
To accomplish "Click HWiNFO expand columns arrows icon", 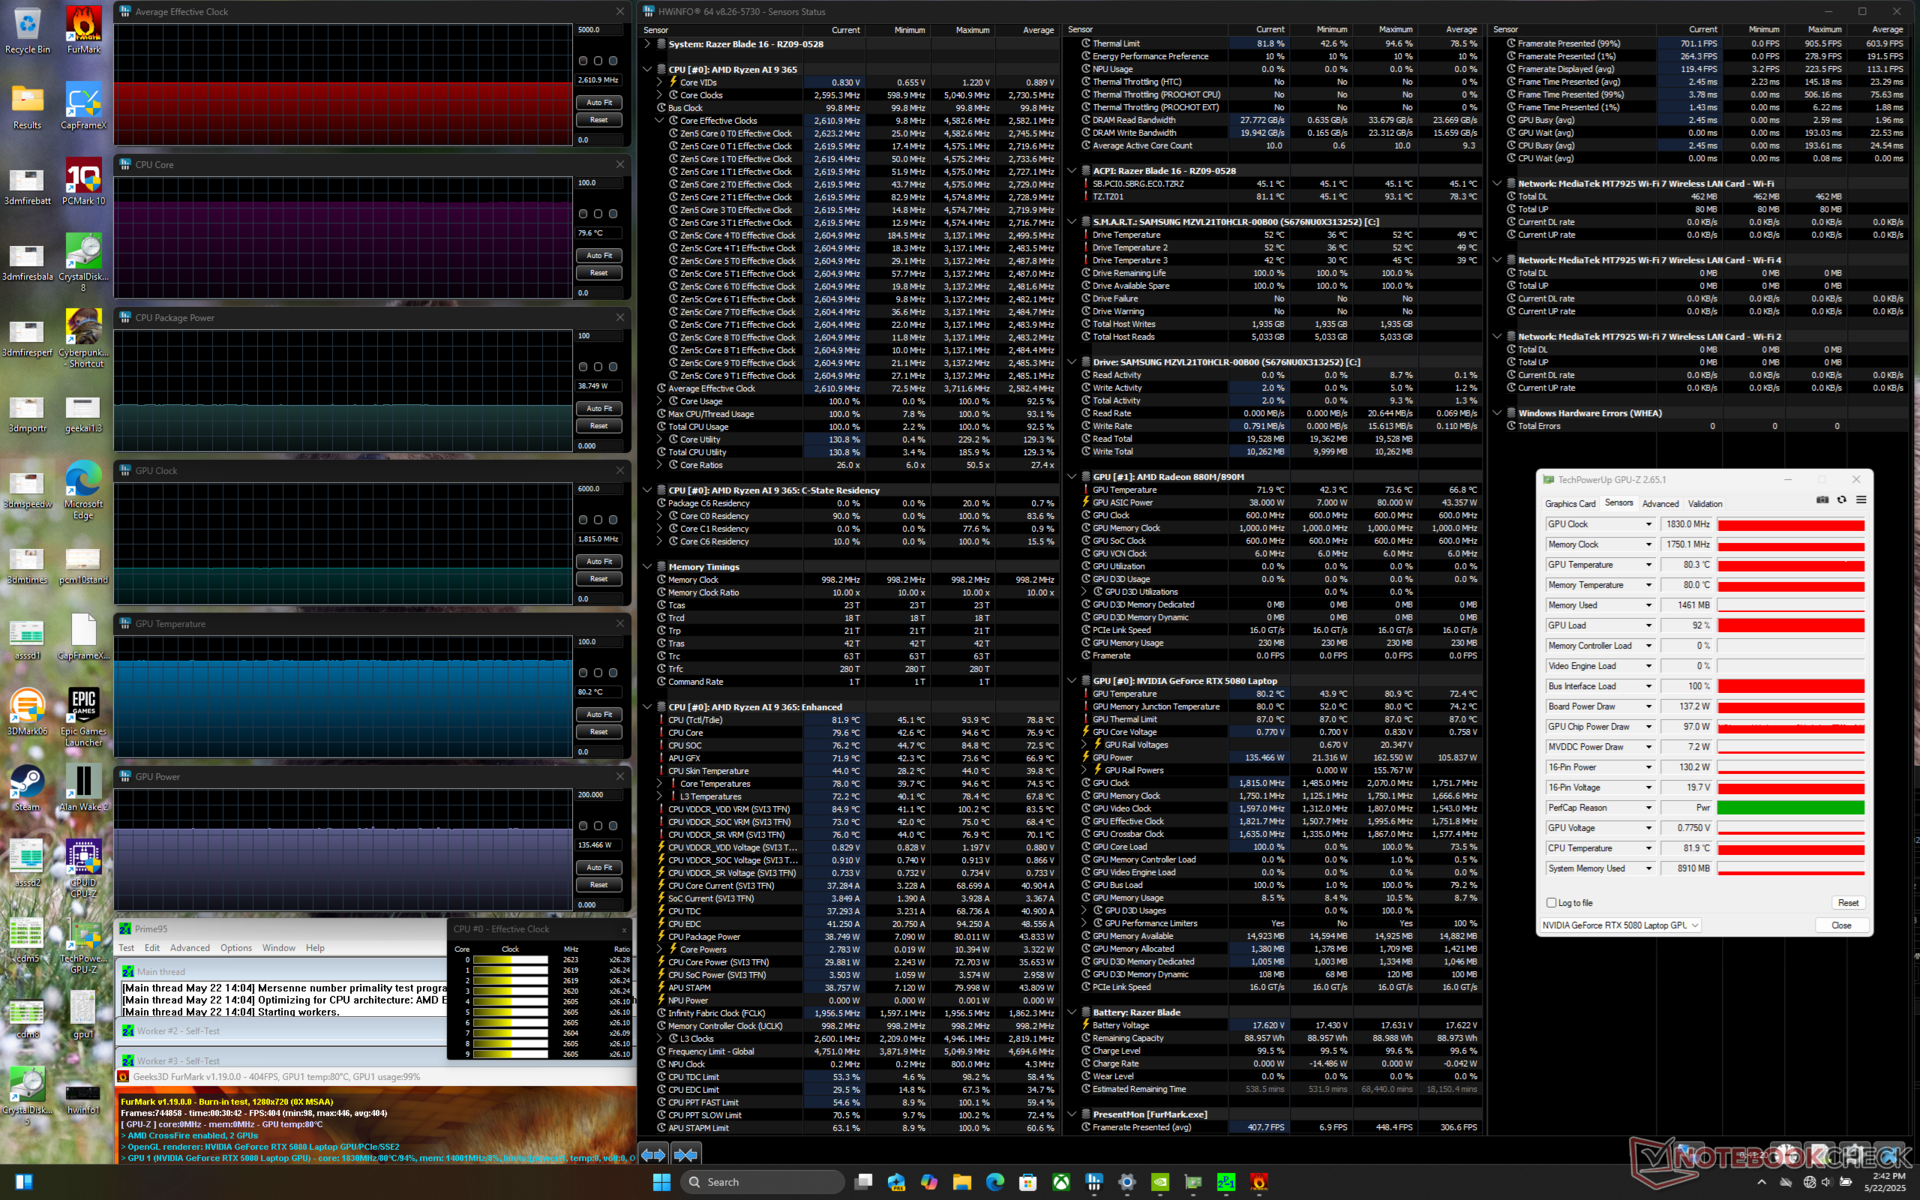I will [653, 1155].
